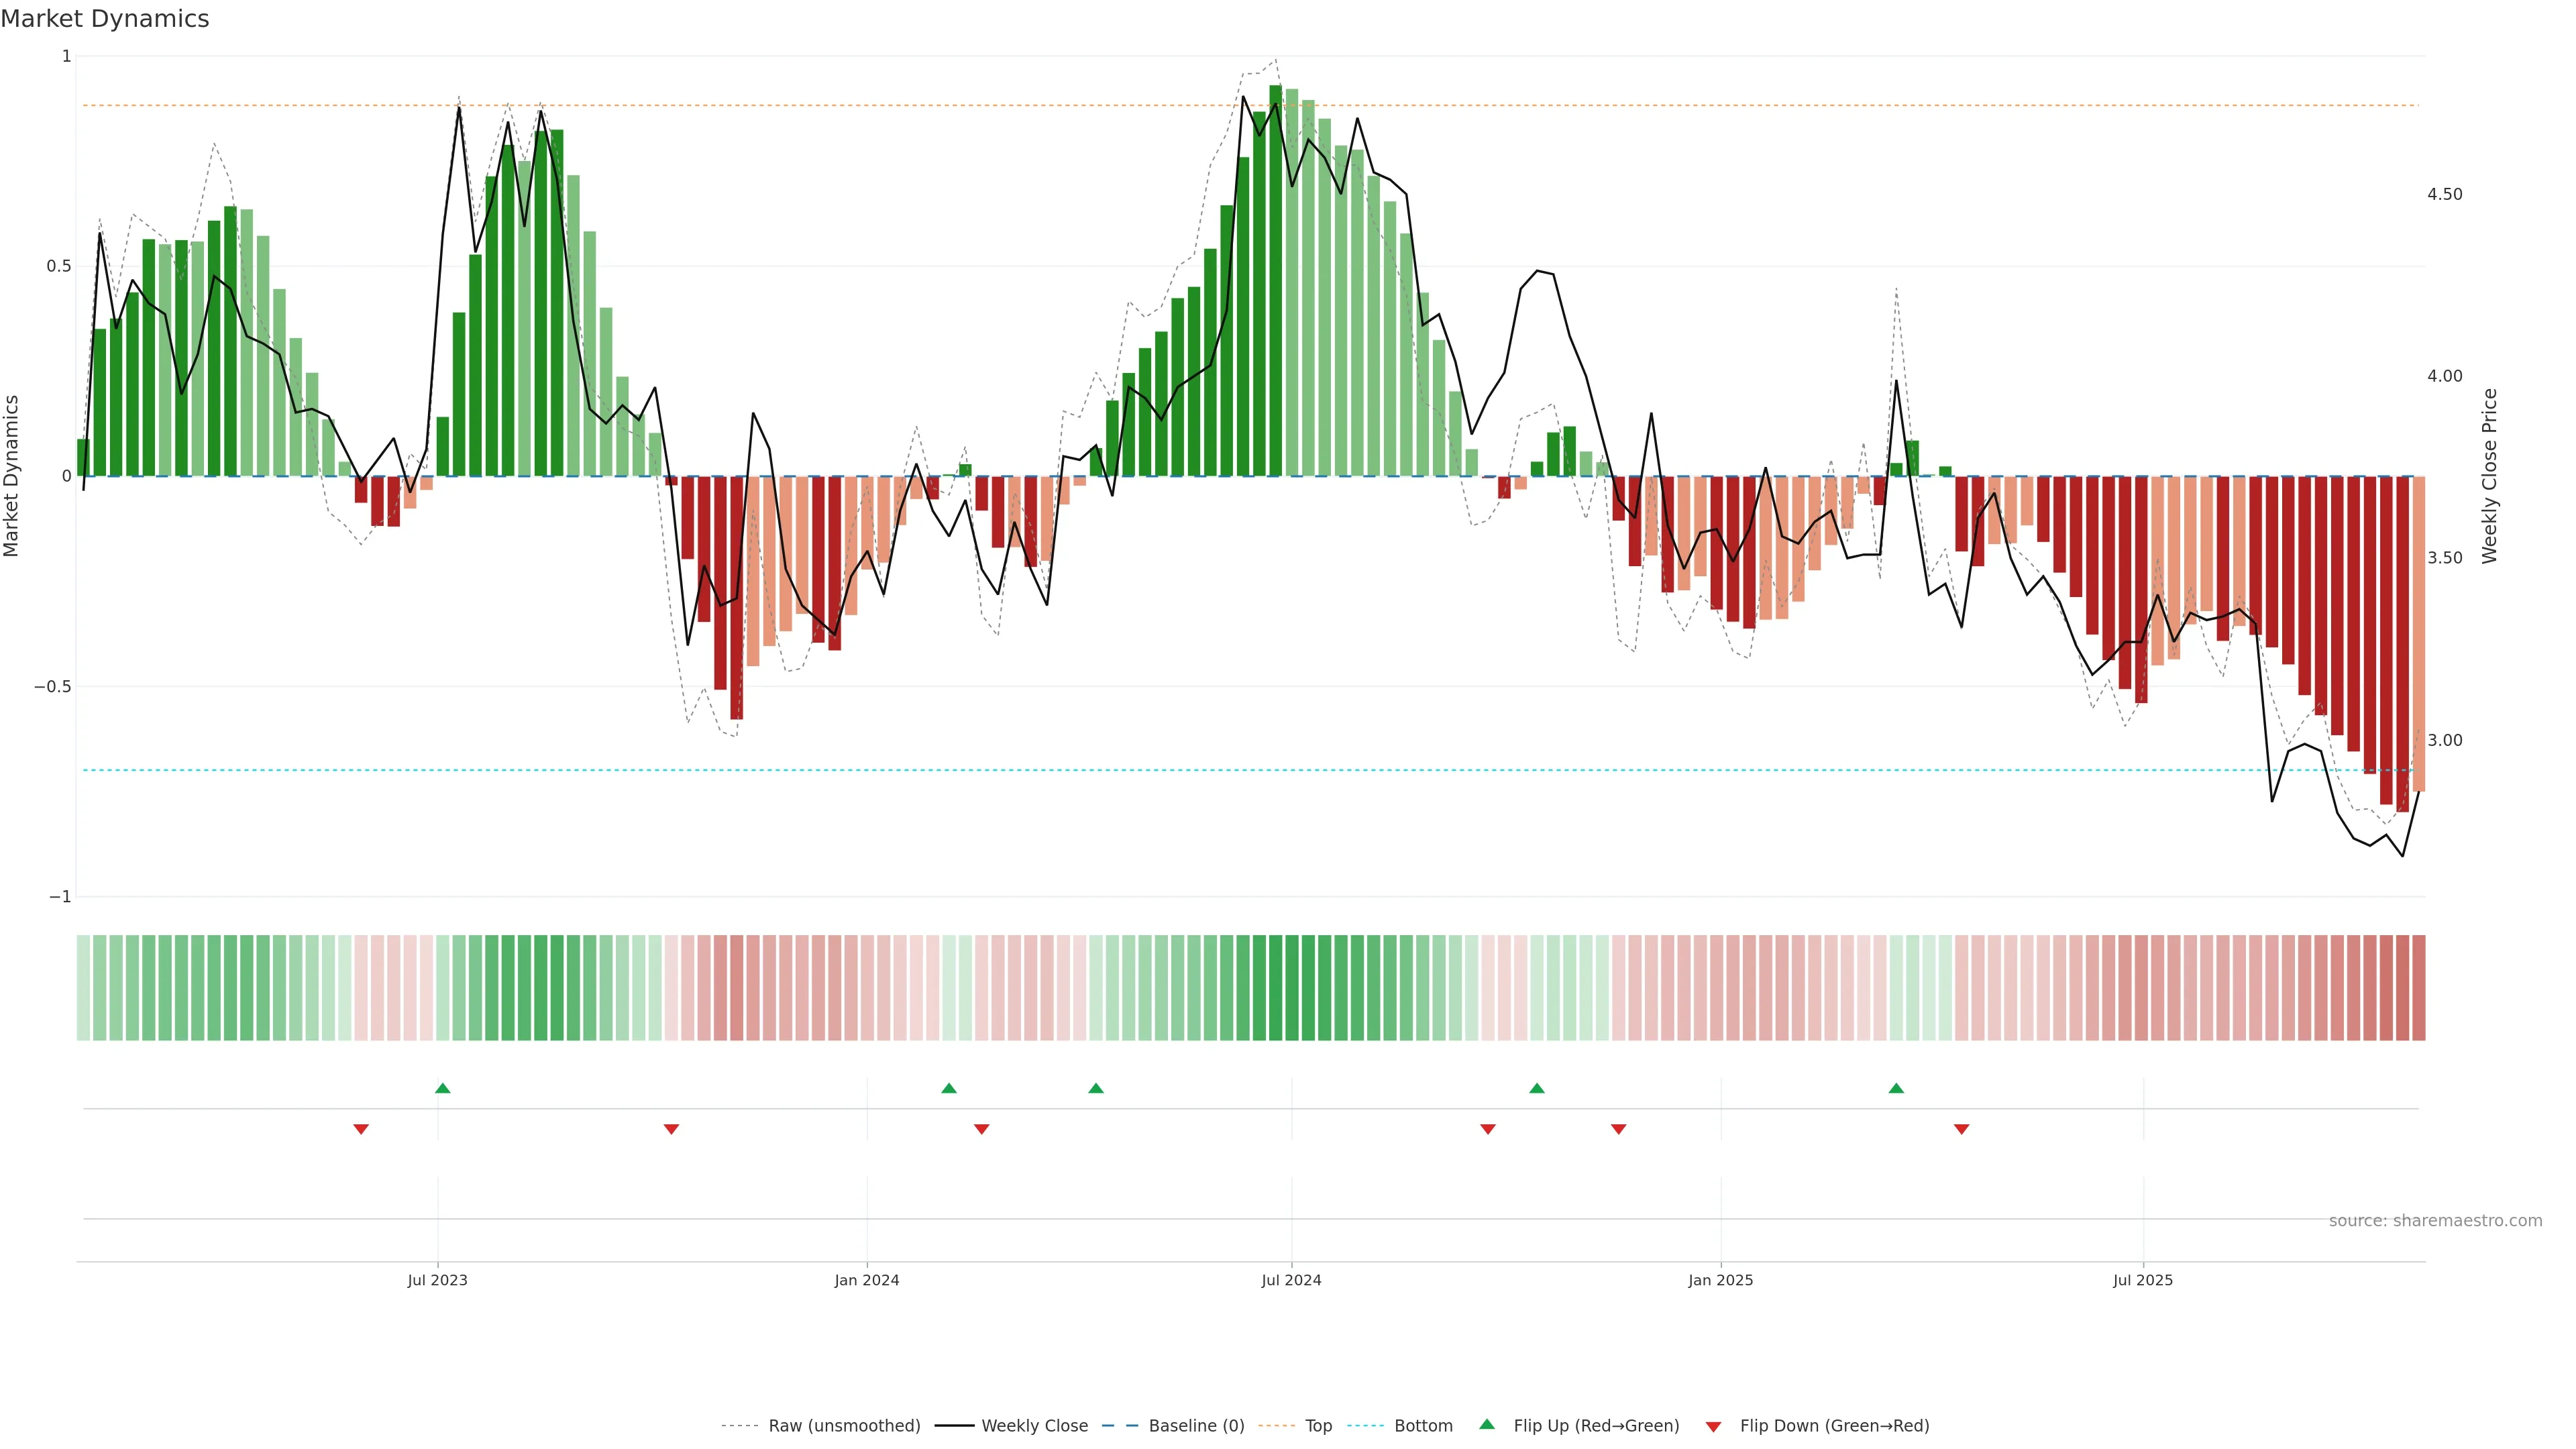Toggle the Weekly Close legend series
The width and height of the screenshot is (2576, 1449).
coord(1034,1426)
